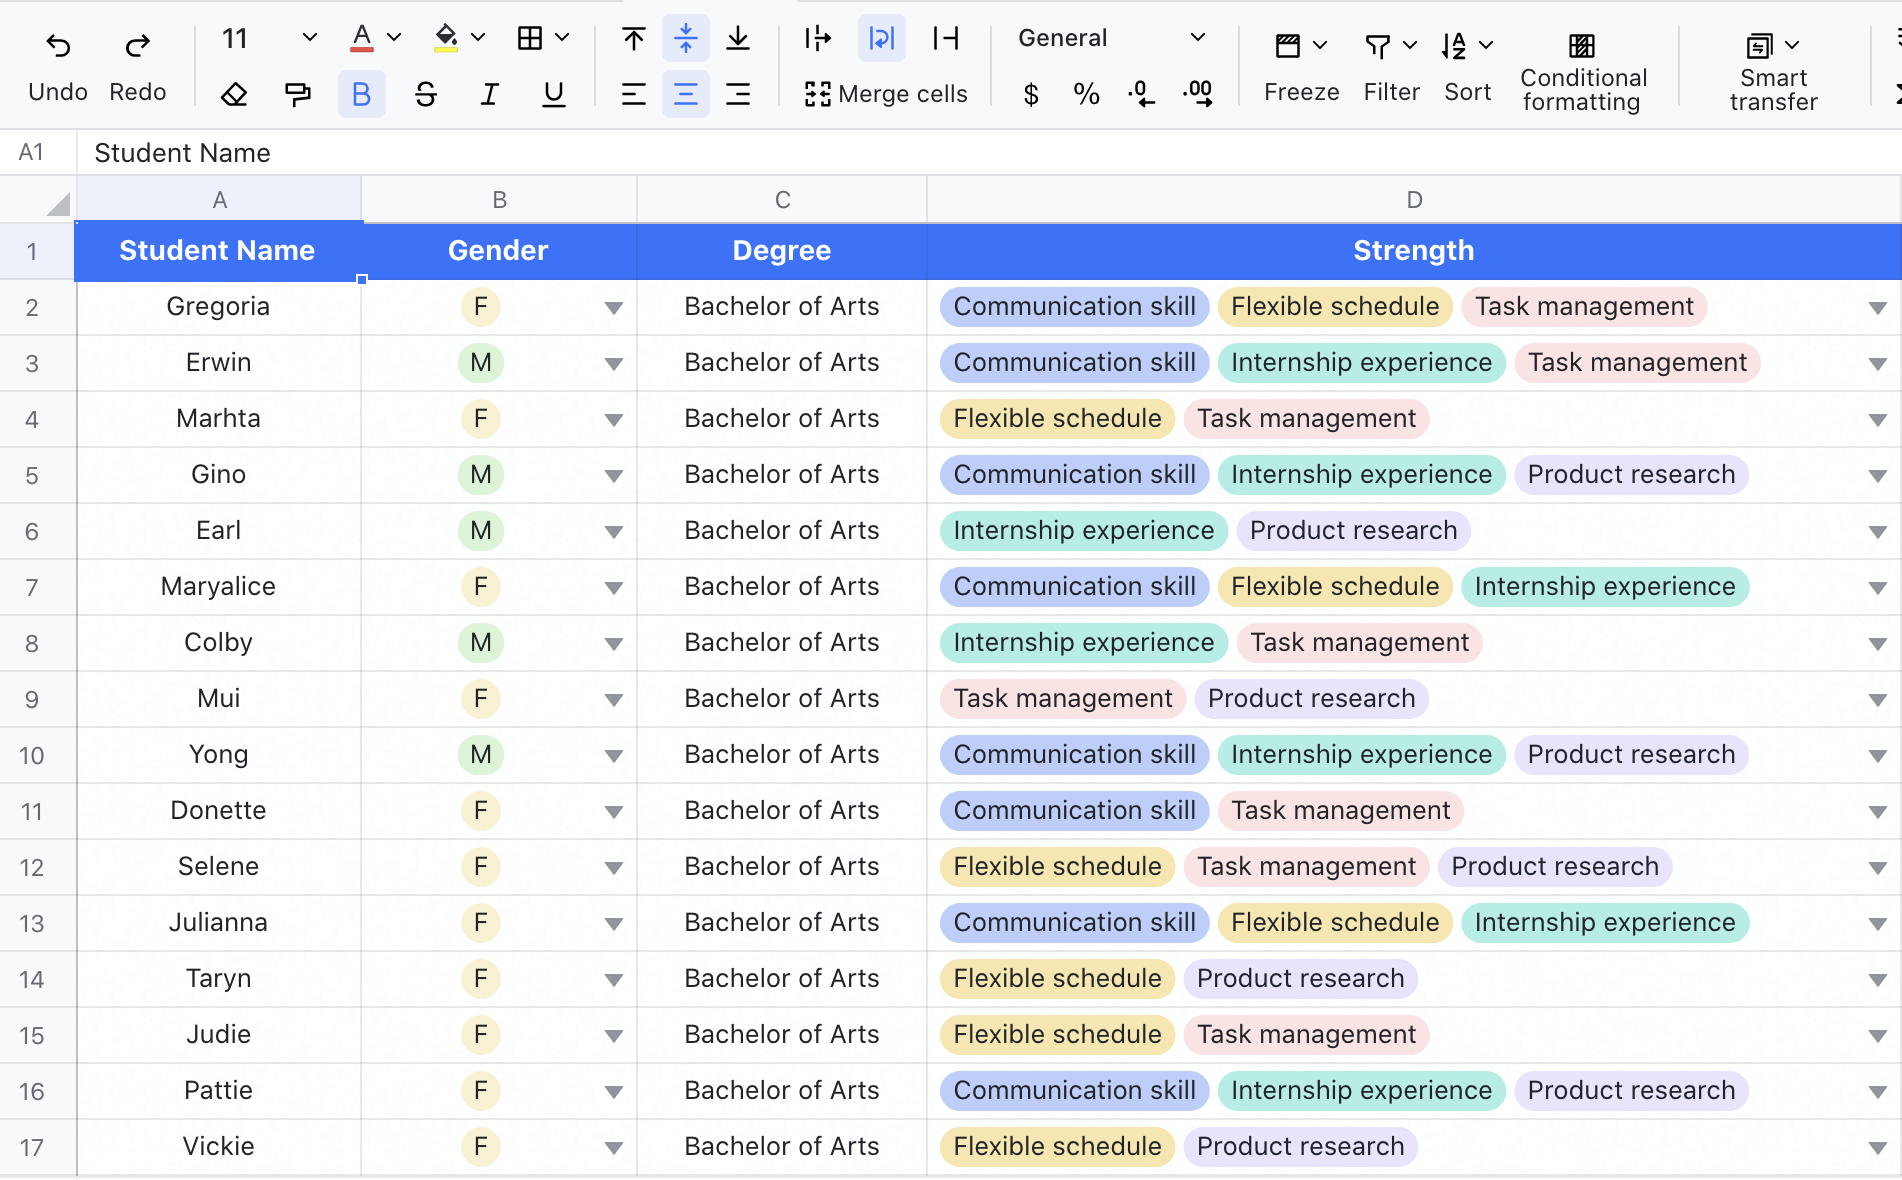Expand the font size 11 dropdown
This screenshot has height=1180, width=1902.
pos(309,38)
